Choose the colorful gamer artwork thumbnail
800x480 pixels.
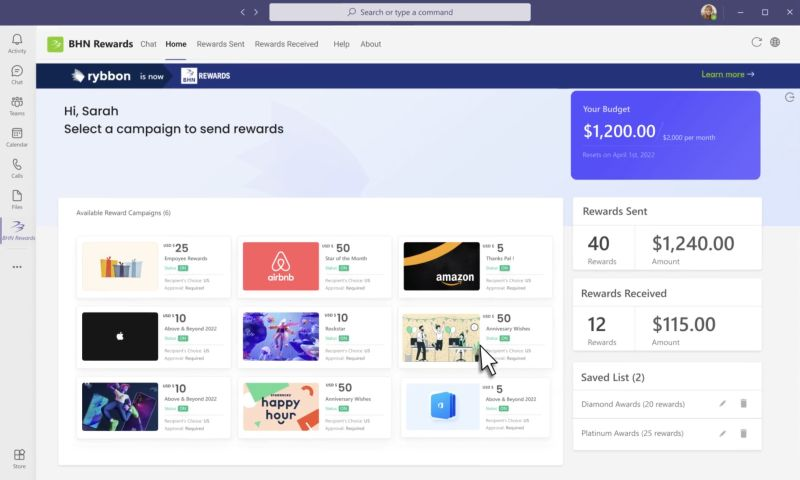pyautogui.click(x=120, y=407)
